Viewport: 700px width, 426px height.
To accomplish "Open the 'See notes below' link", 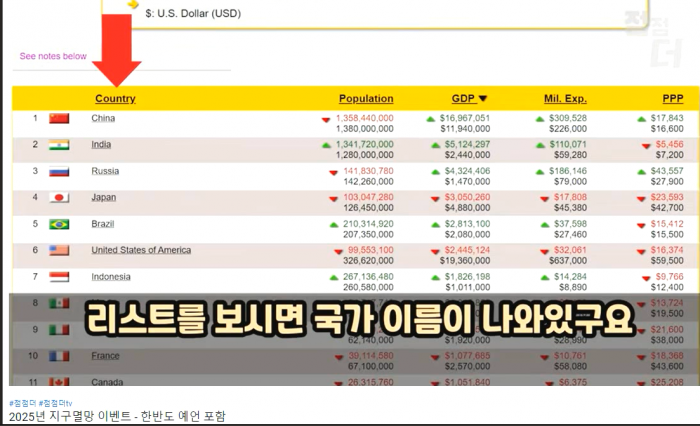I will (53, 56).
